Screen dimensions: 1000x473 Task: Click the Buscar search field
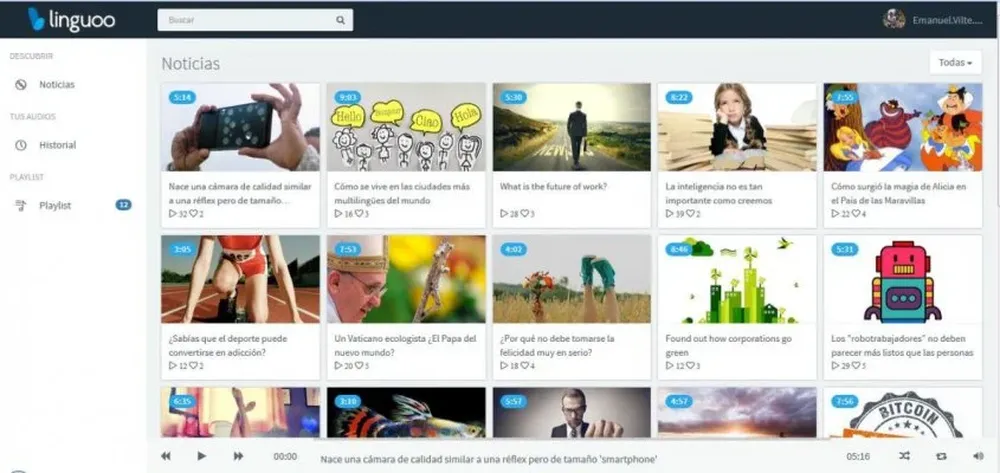click(255, 20)
